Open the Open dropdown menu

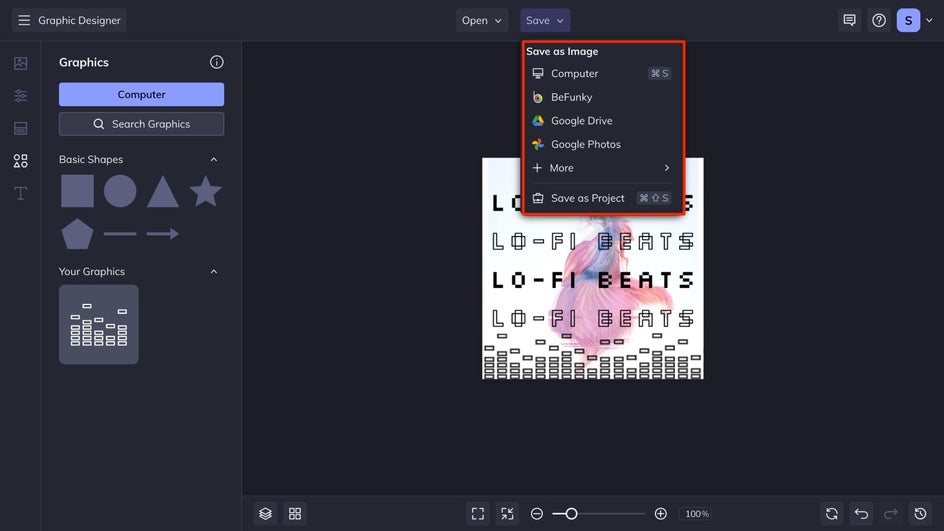(x=482, y=20)
